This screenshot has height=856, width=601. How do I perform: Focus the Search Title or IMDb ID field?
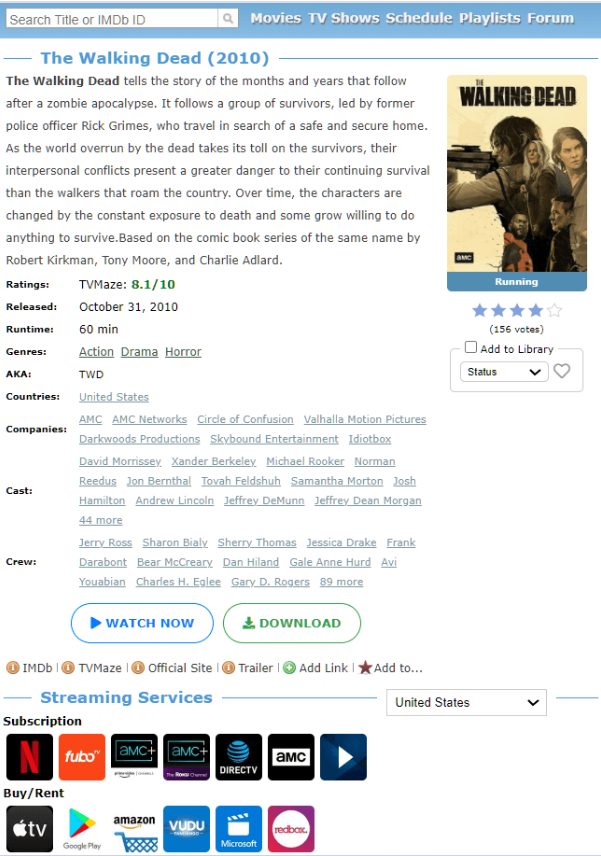pos(112,19)
